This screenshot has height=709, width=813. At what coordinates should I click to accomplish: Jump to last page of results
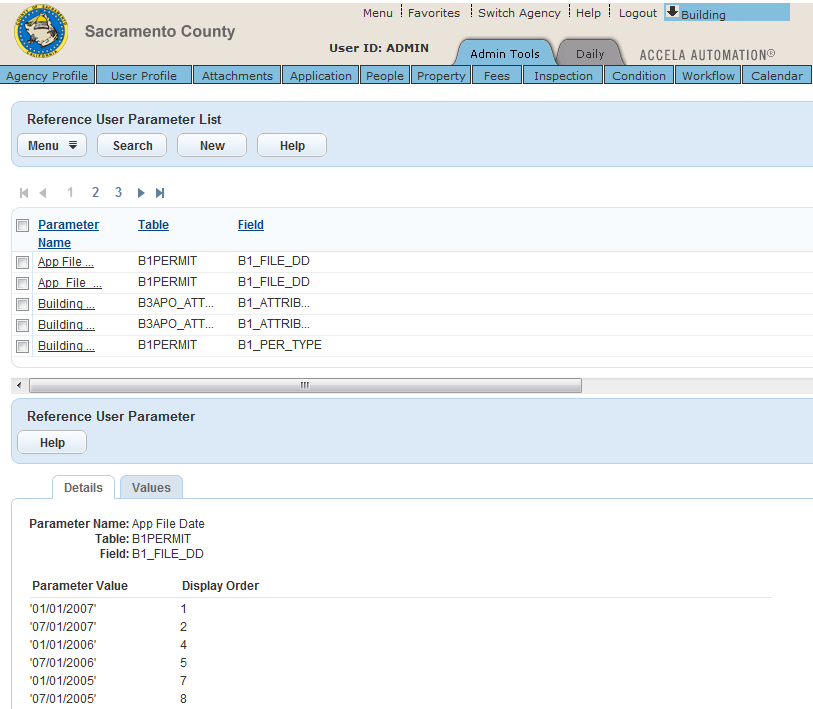click(x=160, y=193)
